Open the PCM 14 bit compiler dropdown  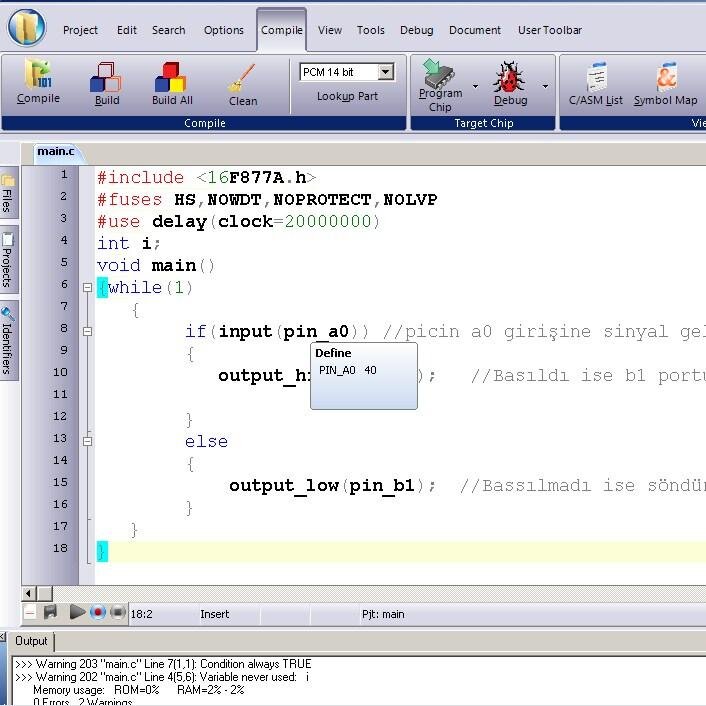click(386, 72)
